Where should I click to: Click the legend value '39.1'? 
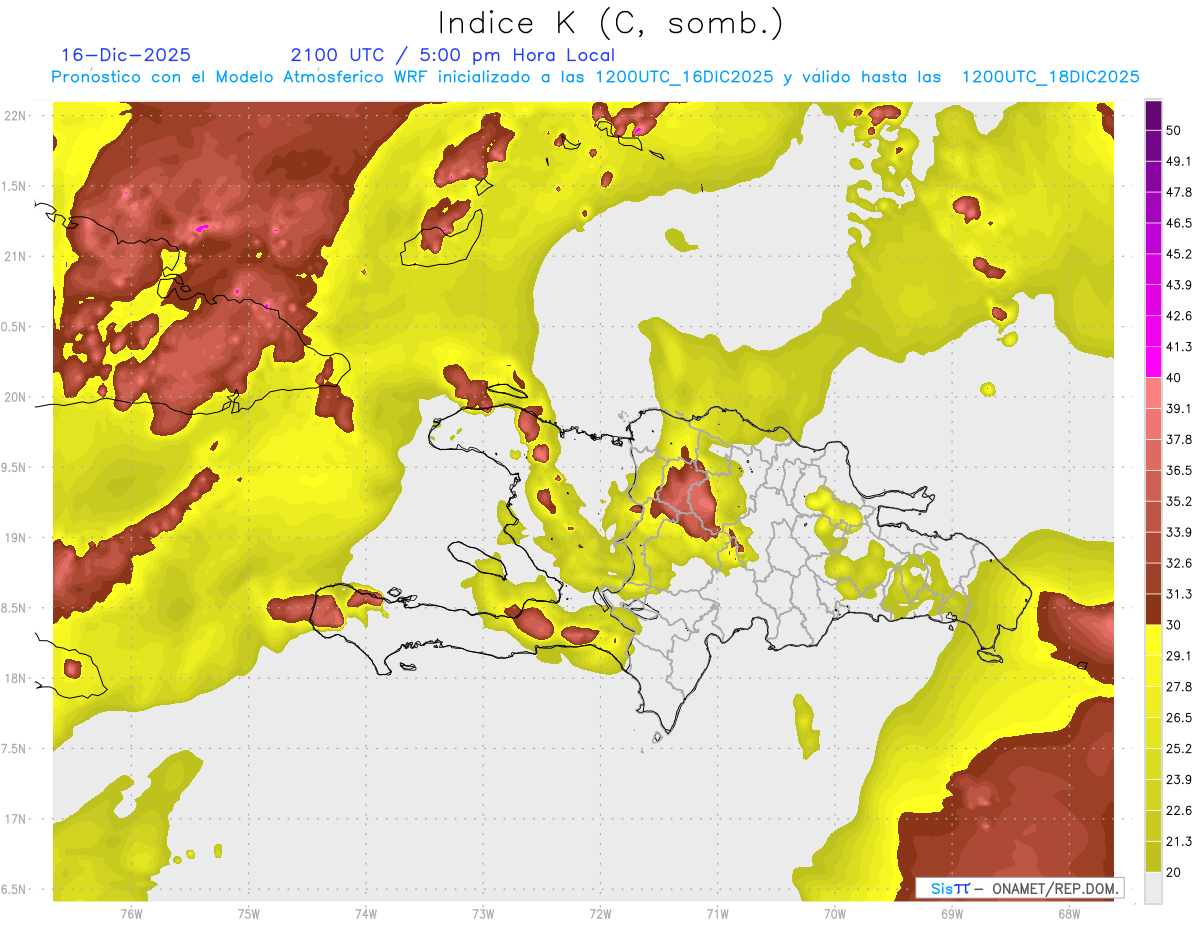pos(1179,408)
